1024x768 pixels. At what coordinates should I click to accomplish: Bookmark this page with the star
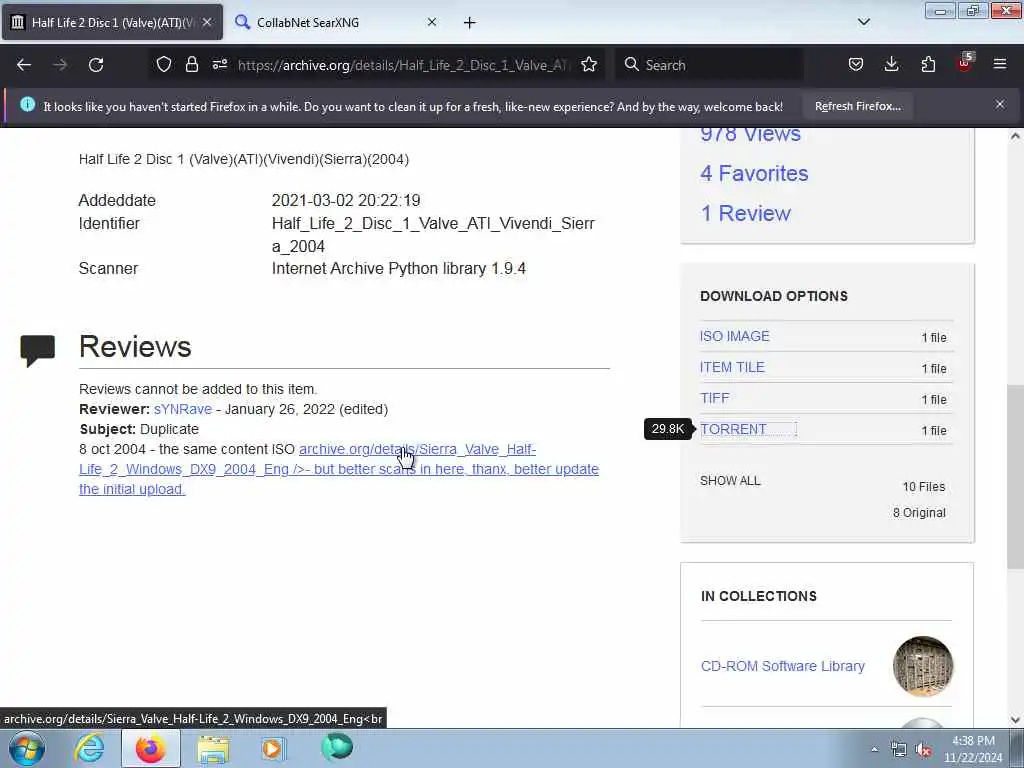coord(589,65)
